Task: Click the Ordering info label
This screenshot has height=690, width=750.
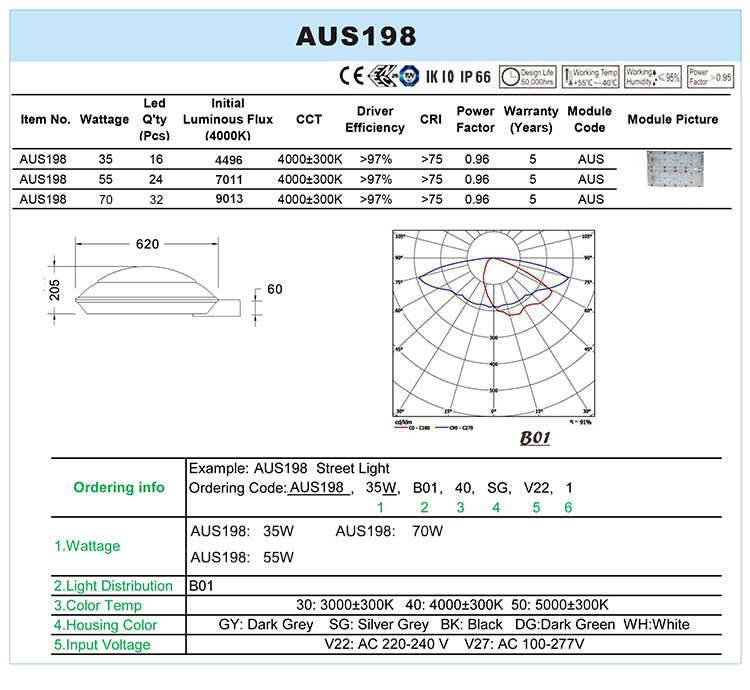Action: pos(119,488)
